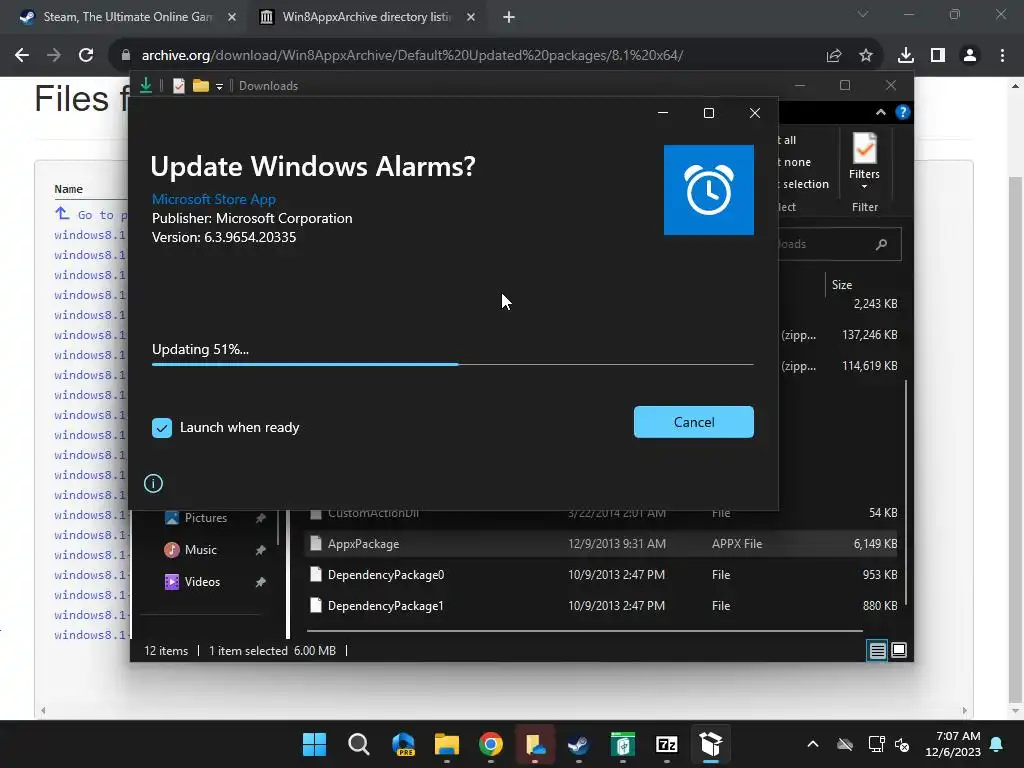Open 7-Zip from taskbar
Image resolution: width=1024 pixels, height=768 pixels.
[x=666, y=744]
